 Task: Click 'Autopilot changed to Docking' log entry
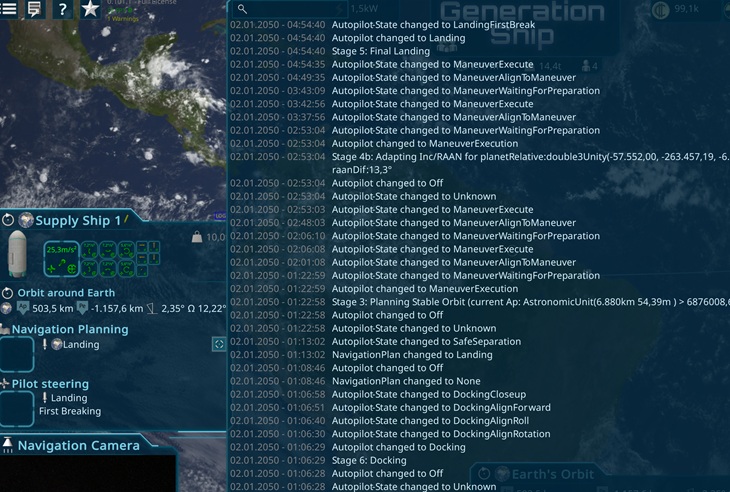(399, 447)
